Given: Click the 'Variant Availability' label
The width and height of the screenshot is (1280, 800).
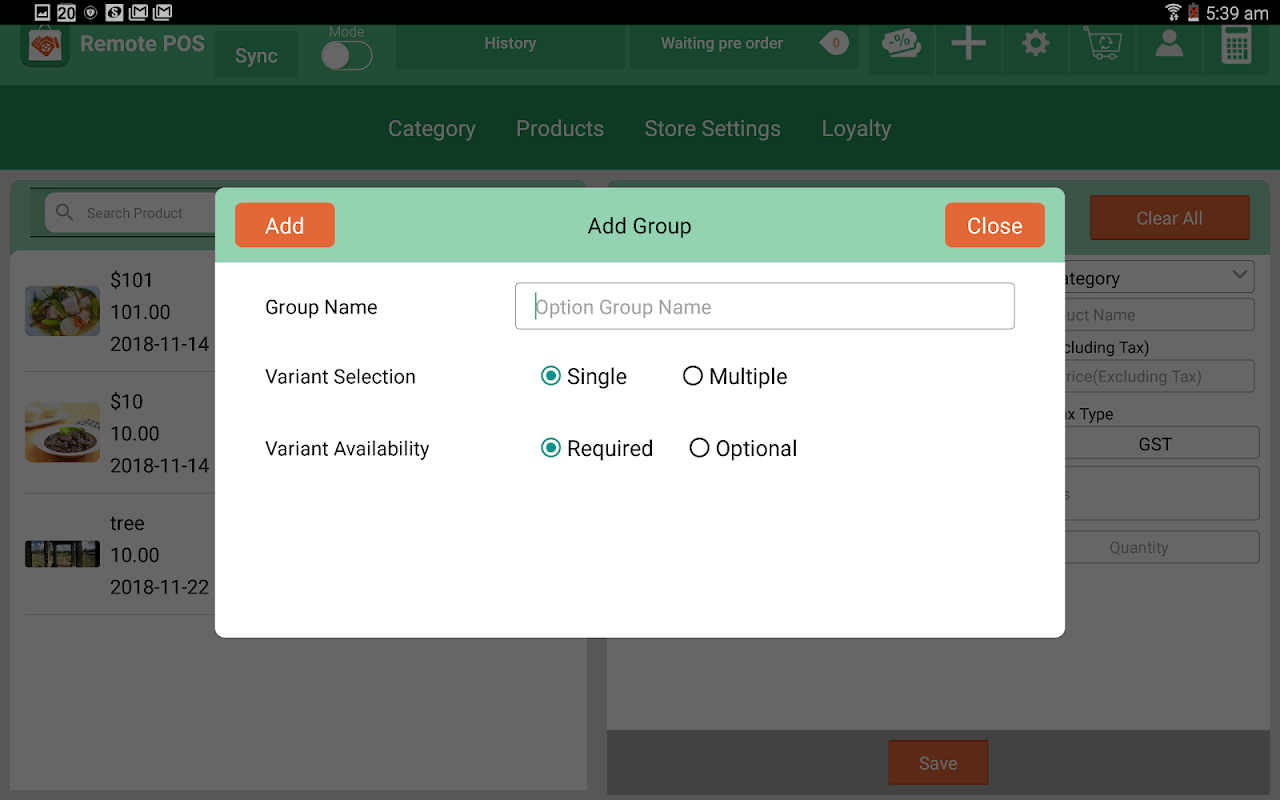Looking at the screenshot, I should click(347, 449).
